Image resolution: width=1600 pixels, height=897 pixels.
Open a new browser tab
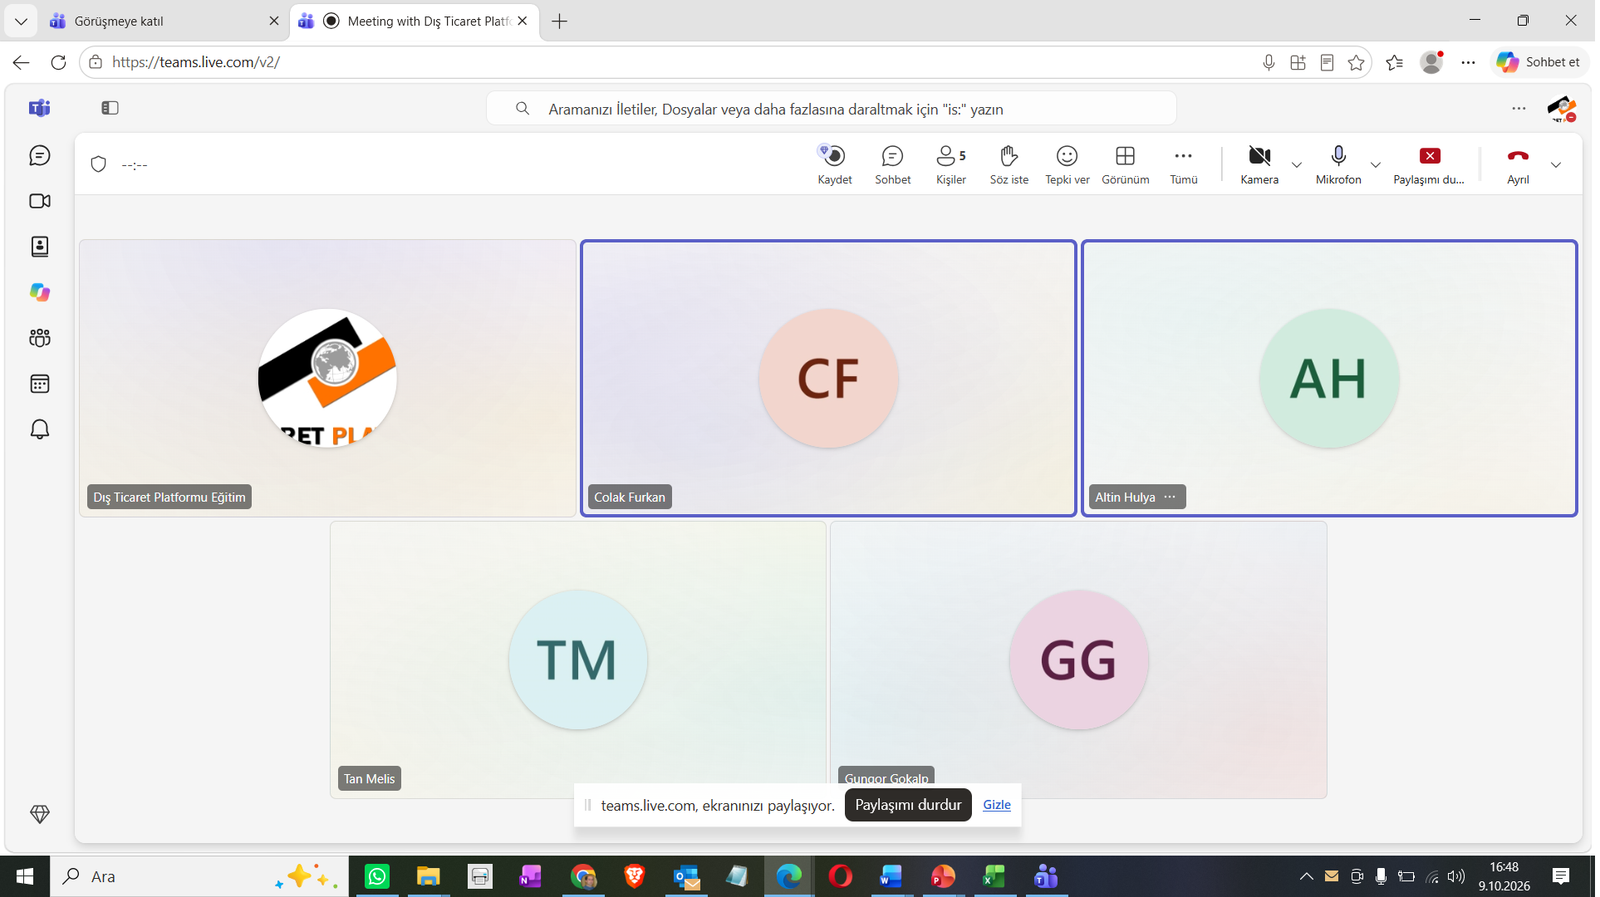tap(559, 21)
